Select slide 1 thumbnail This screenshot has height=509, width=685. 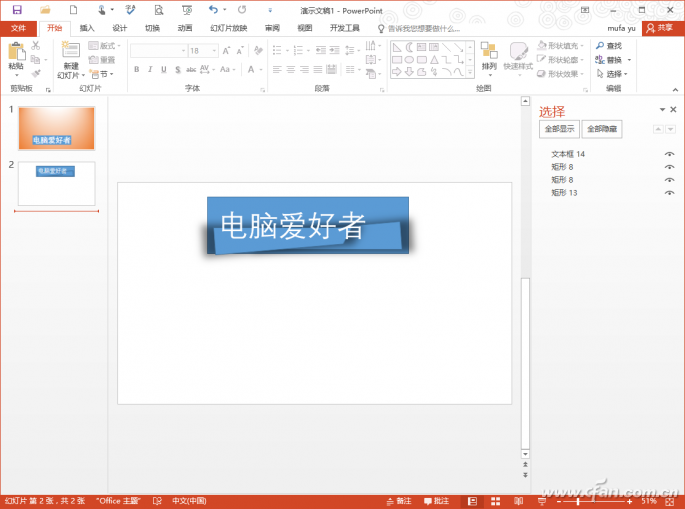point(56,128)
